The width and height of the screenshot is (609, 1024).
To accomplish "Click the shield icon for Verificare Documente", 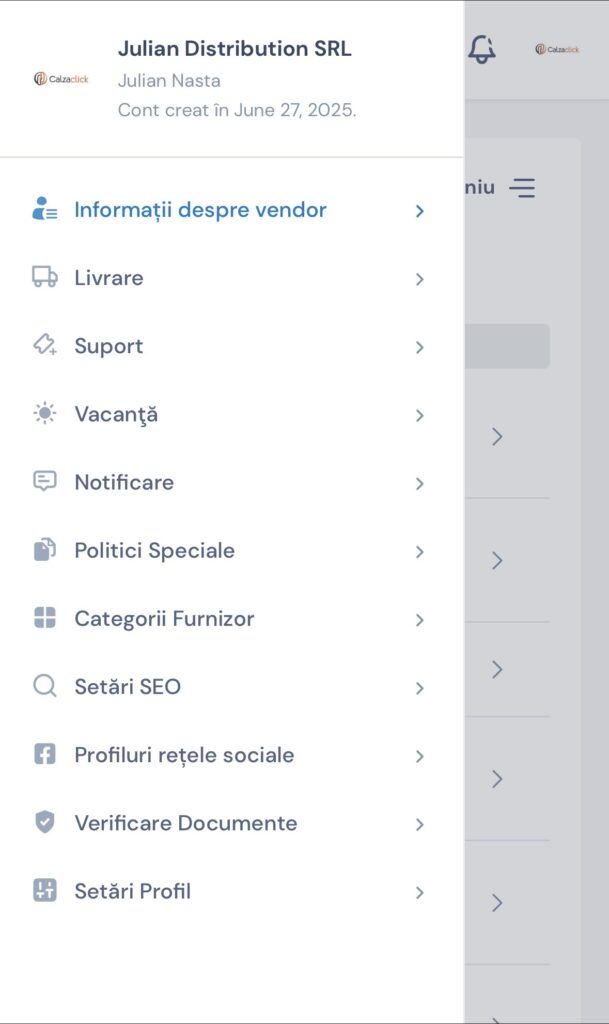I will [45, 823].
